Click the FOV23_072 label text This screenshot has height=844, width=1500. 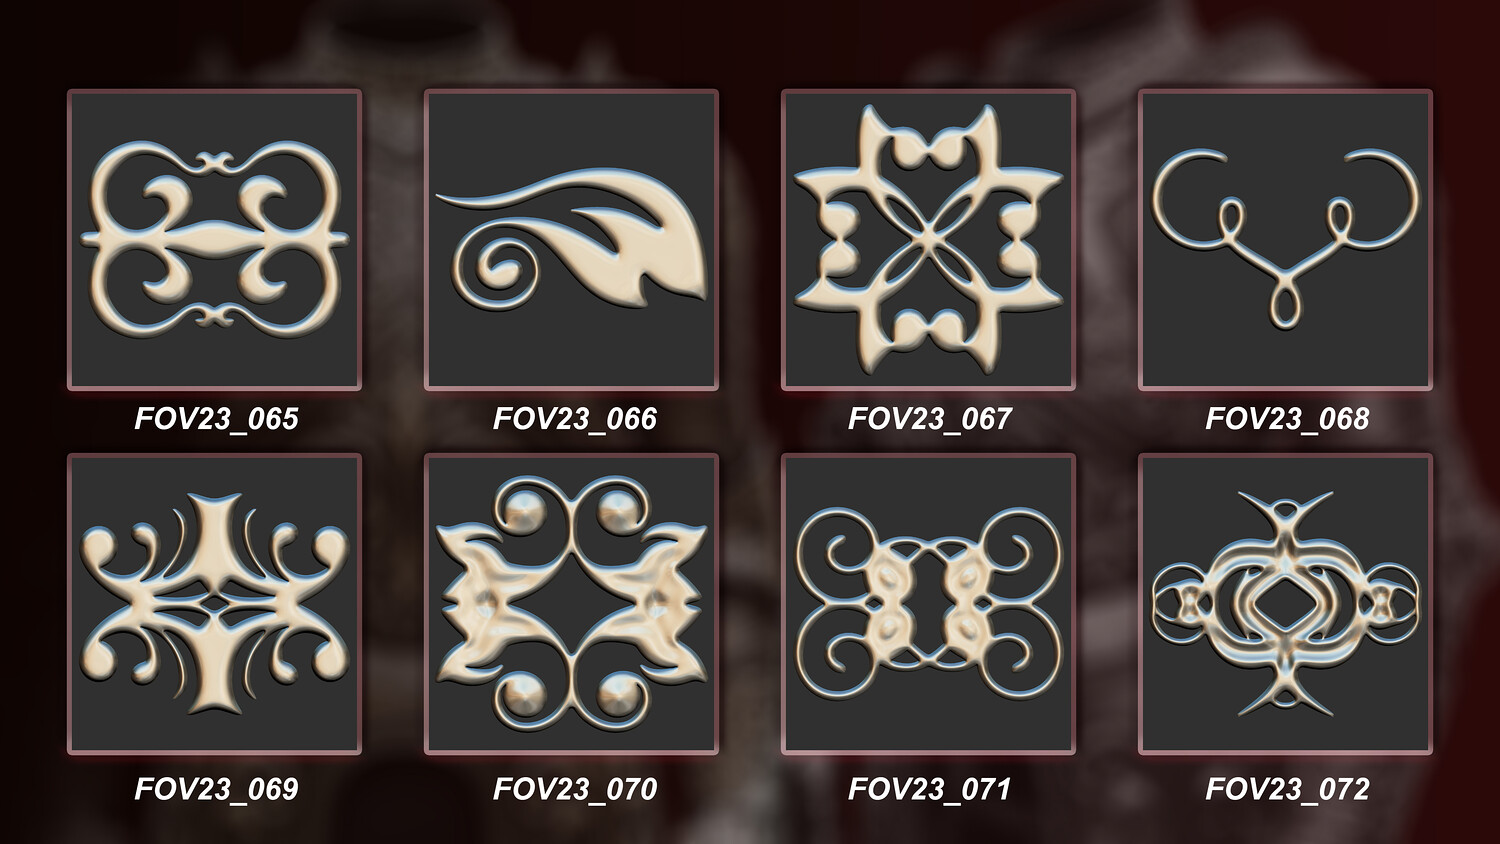tap(1288, 789)
